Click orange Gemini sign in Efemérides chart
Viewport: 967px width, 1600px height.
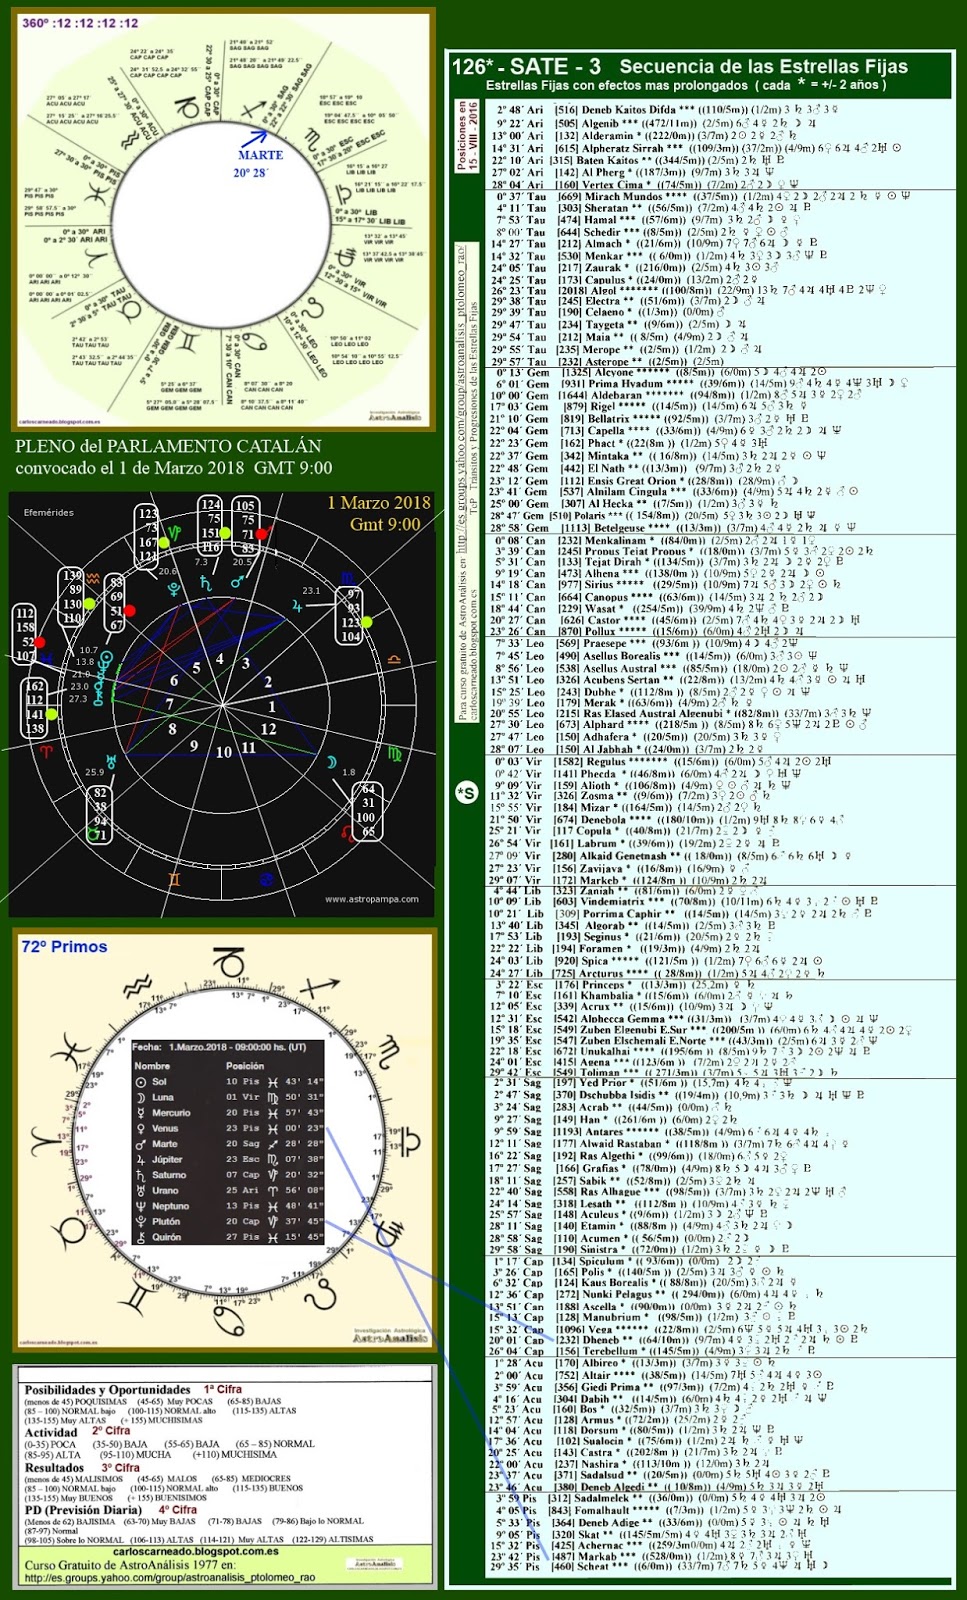174,880
